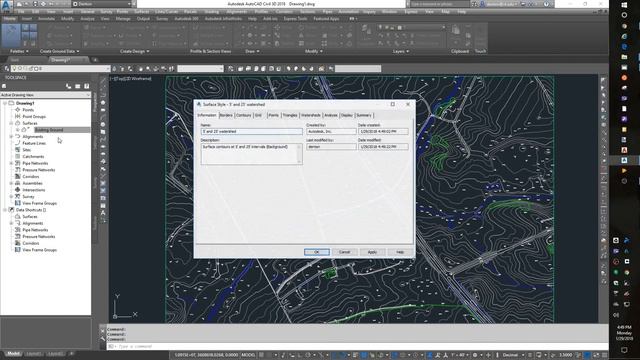The height and width of the screenshot is (360, 640).
Task: Click the command line customize icon
Action: (103, 338)
